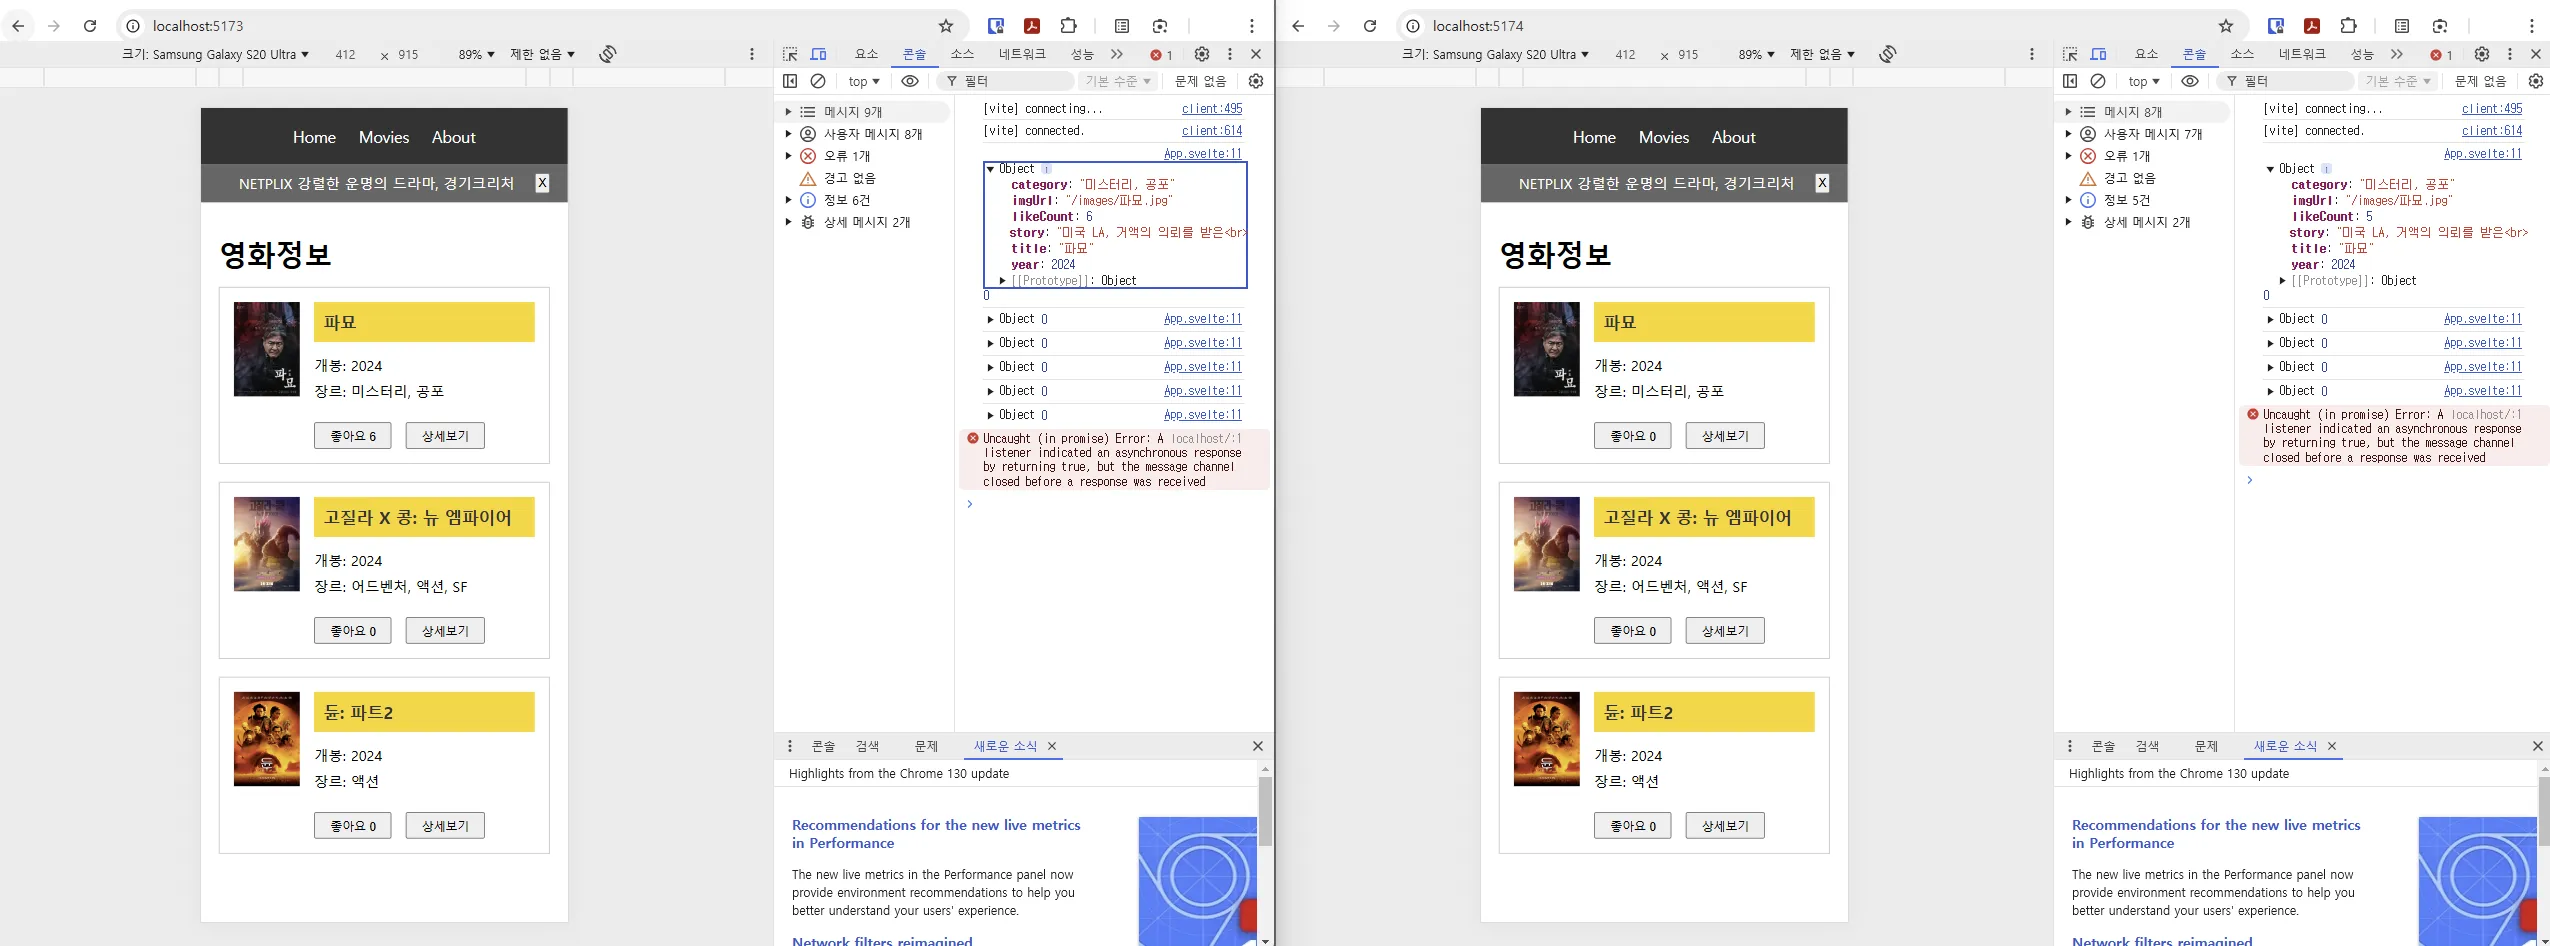The width and height of the screenshot is (2550, 946).
Task: Close '새로운 소식' drawer tab in right window
Action: point(2332,746)
